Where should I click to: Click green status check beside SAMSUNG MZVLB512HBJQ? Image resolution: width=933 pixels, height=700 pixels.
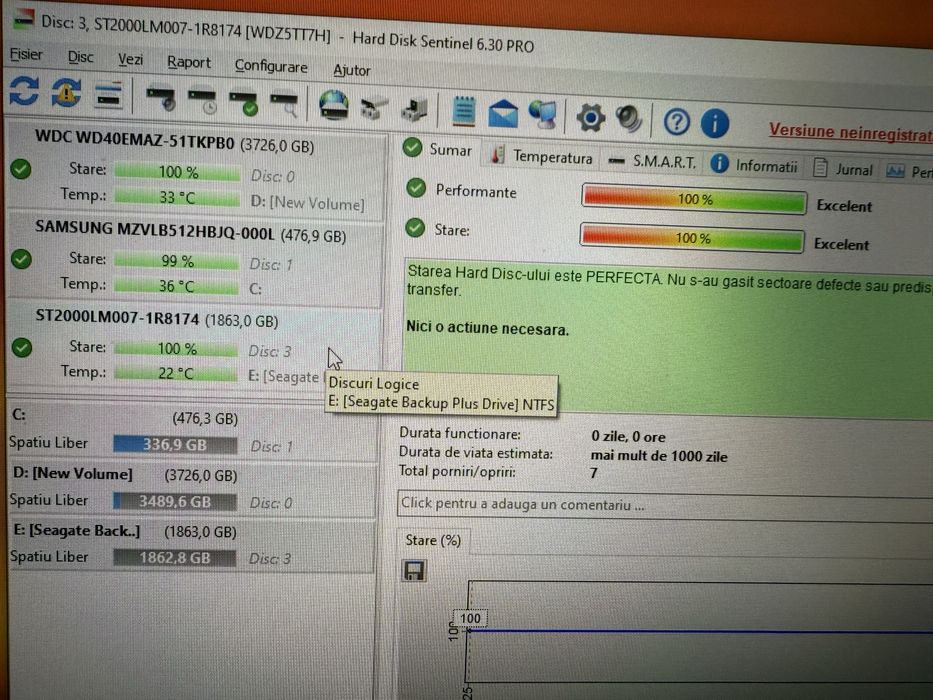pos(21,259)
